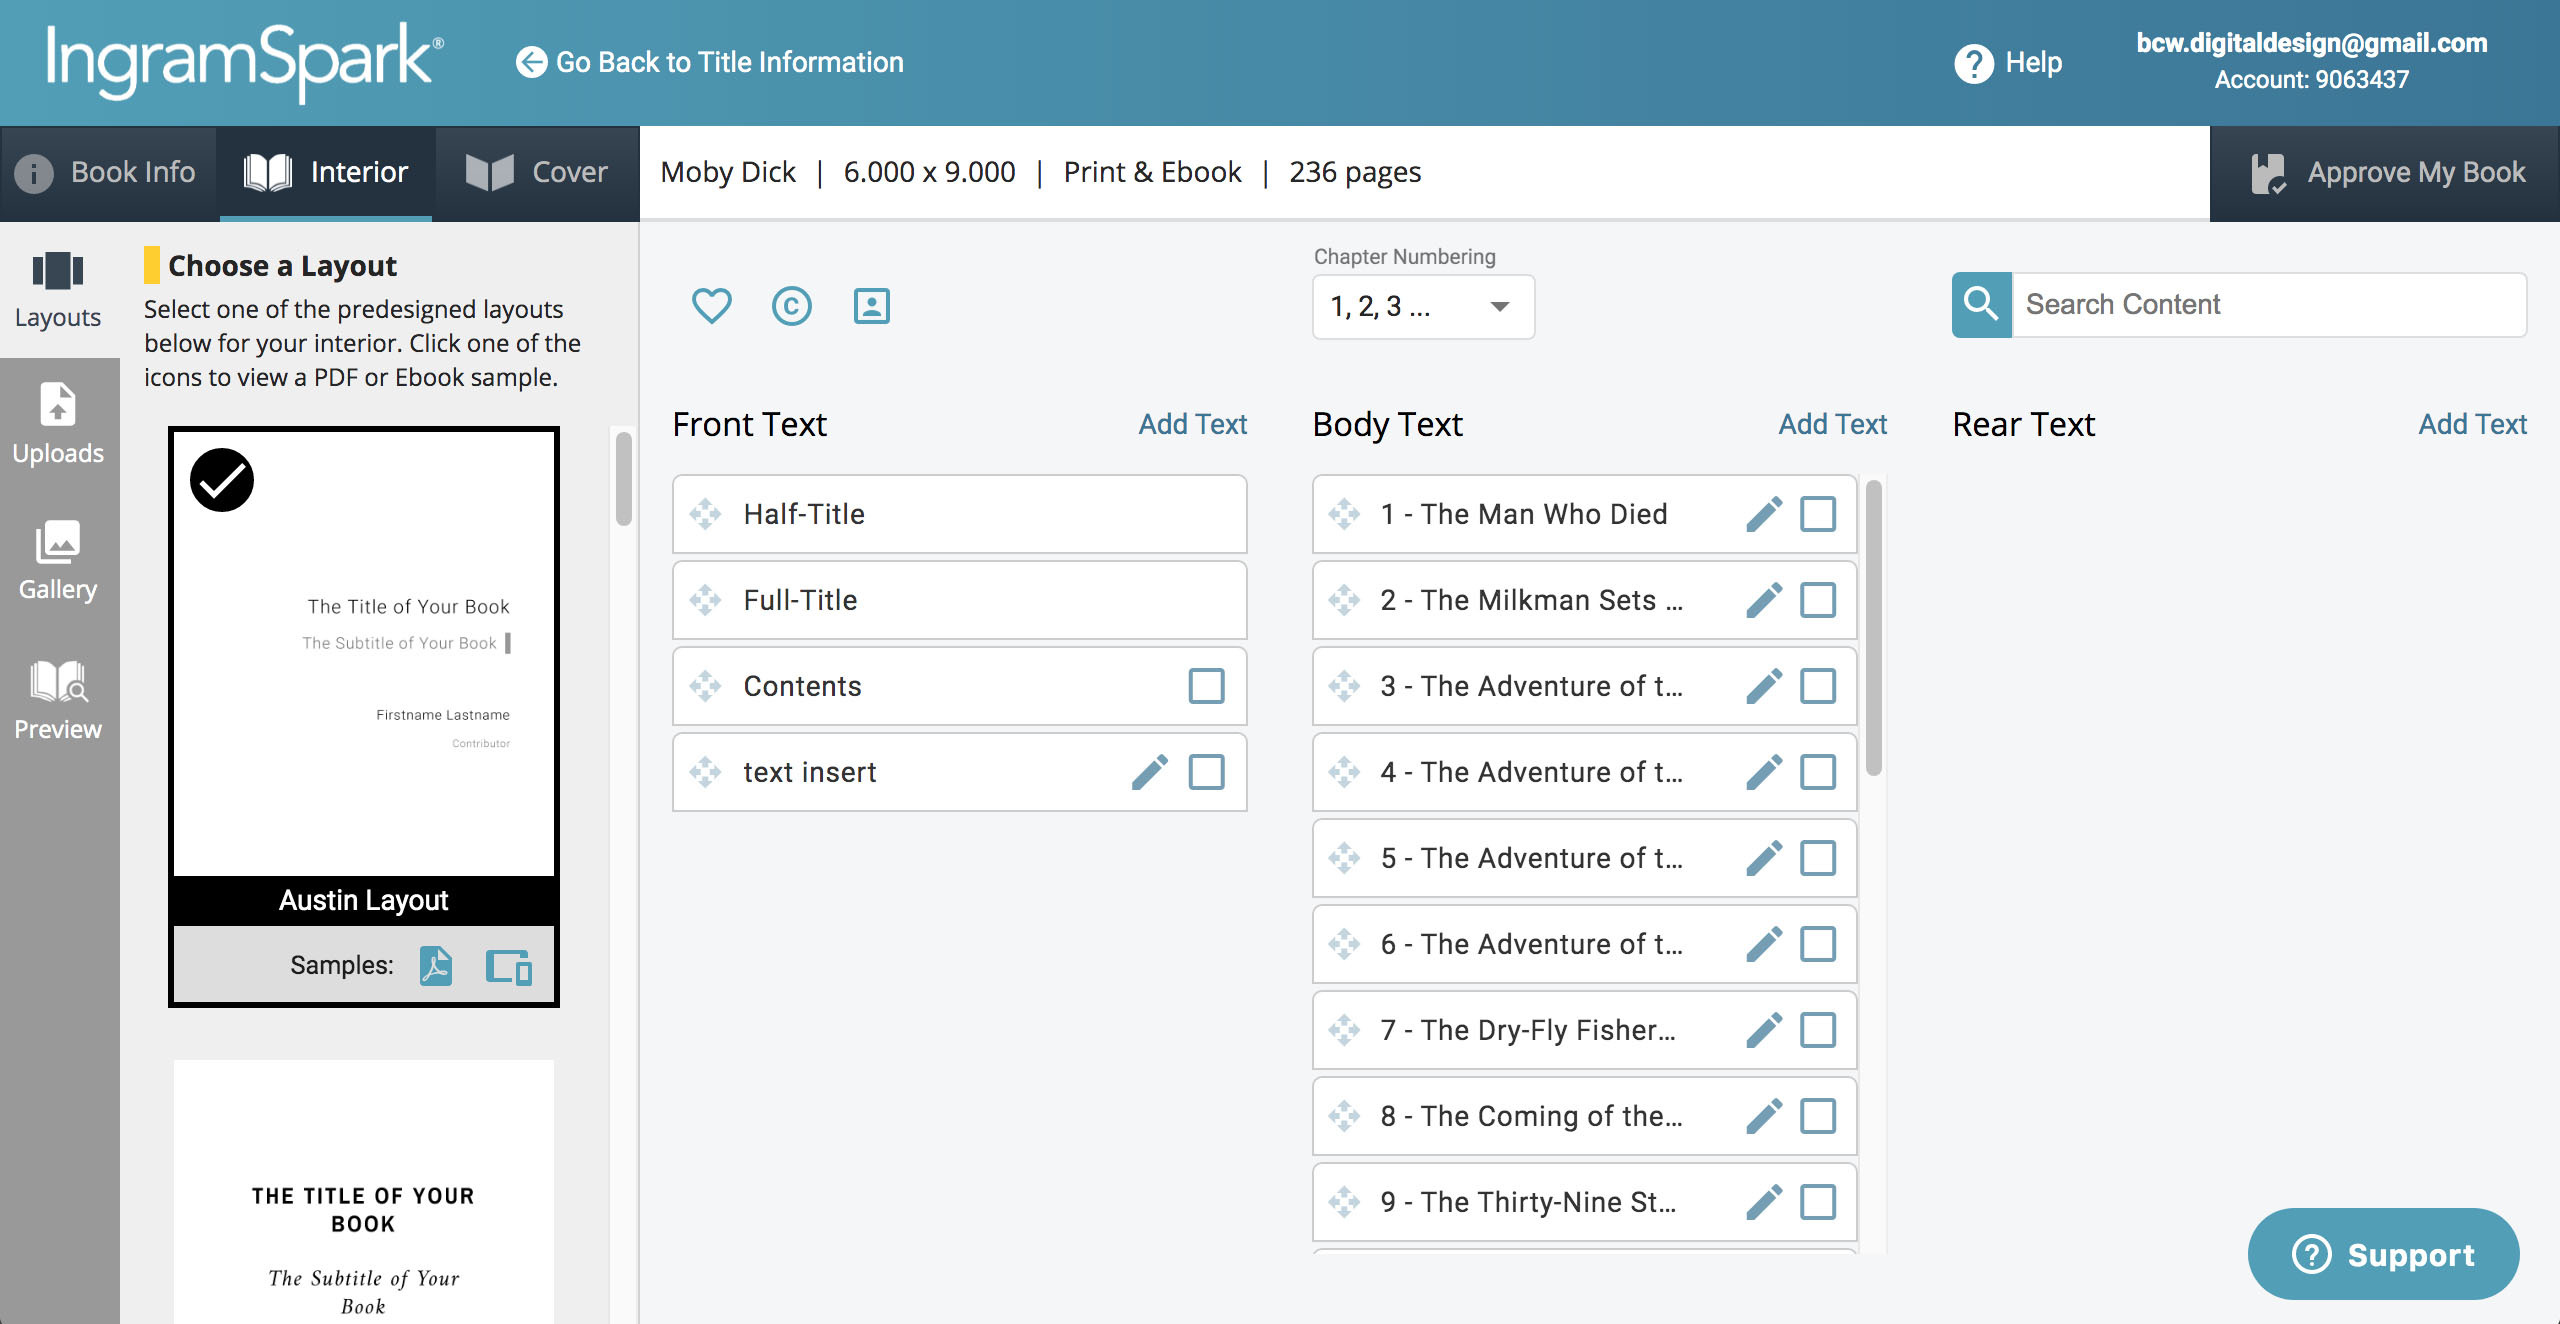Image resolution: width=2560 pixels, height=1324 pixels.
Task: Check box for chapter 5
Action: tap(1818, 858)
